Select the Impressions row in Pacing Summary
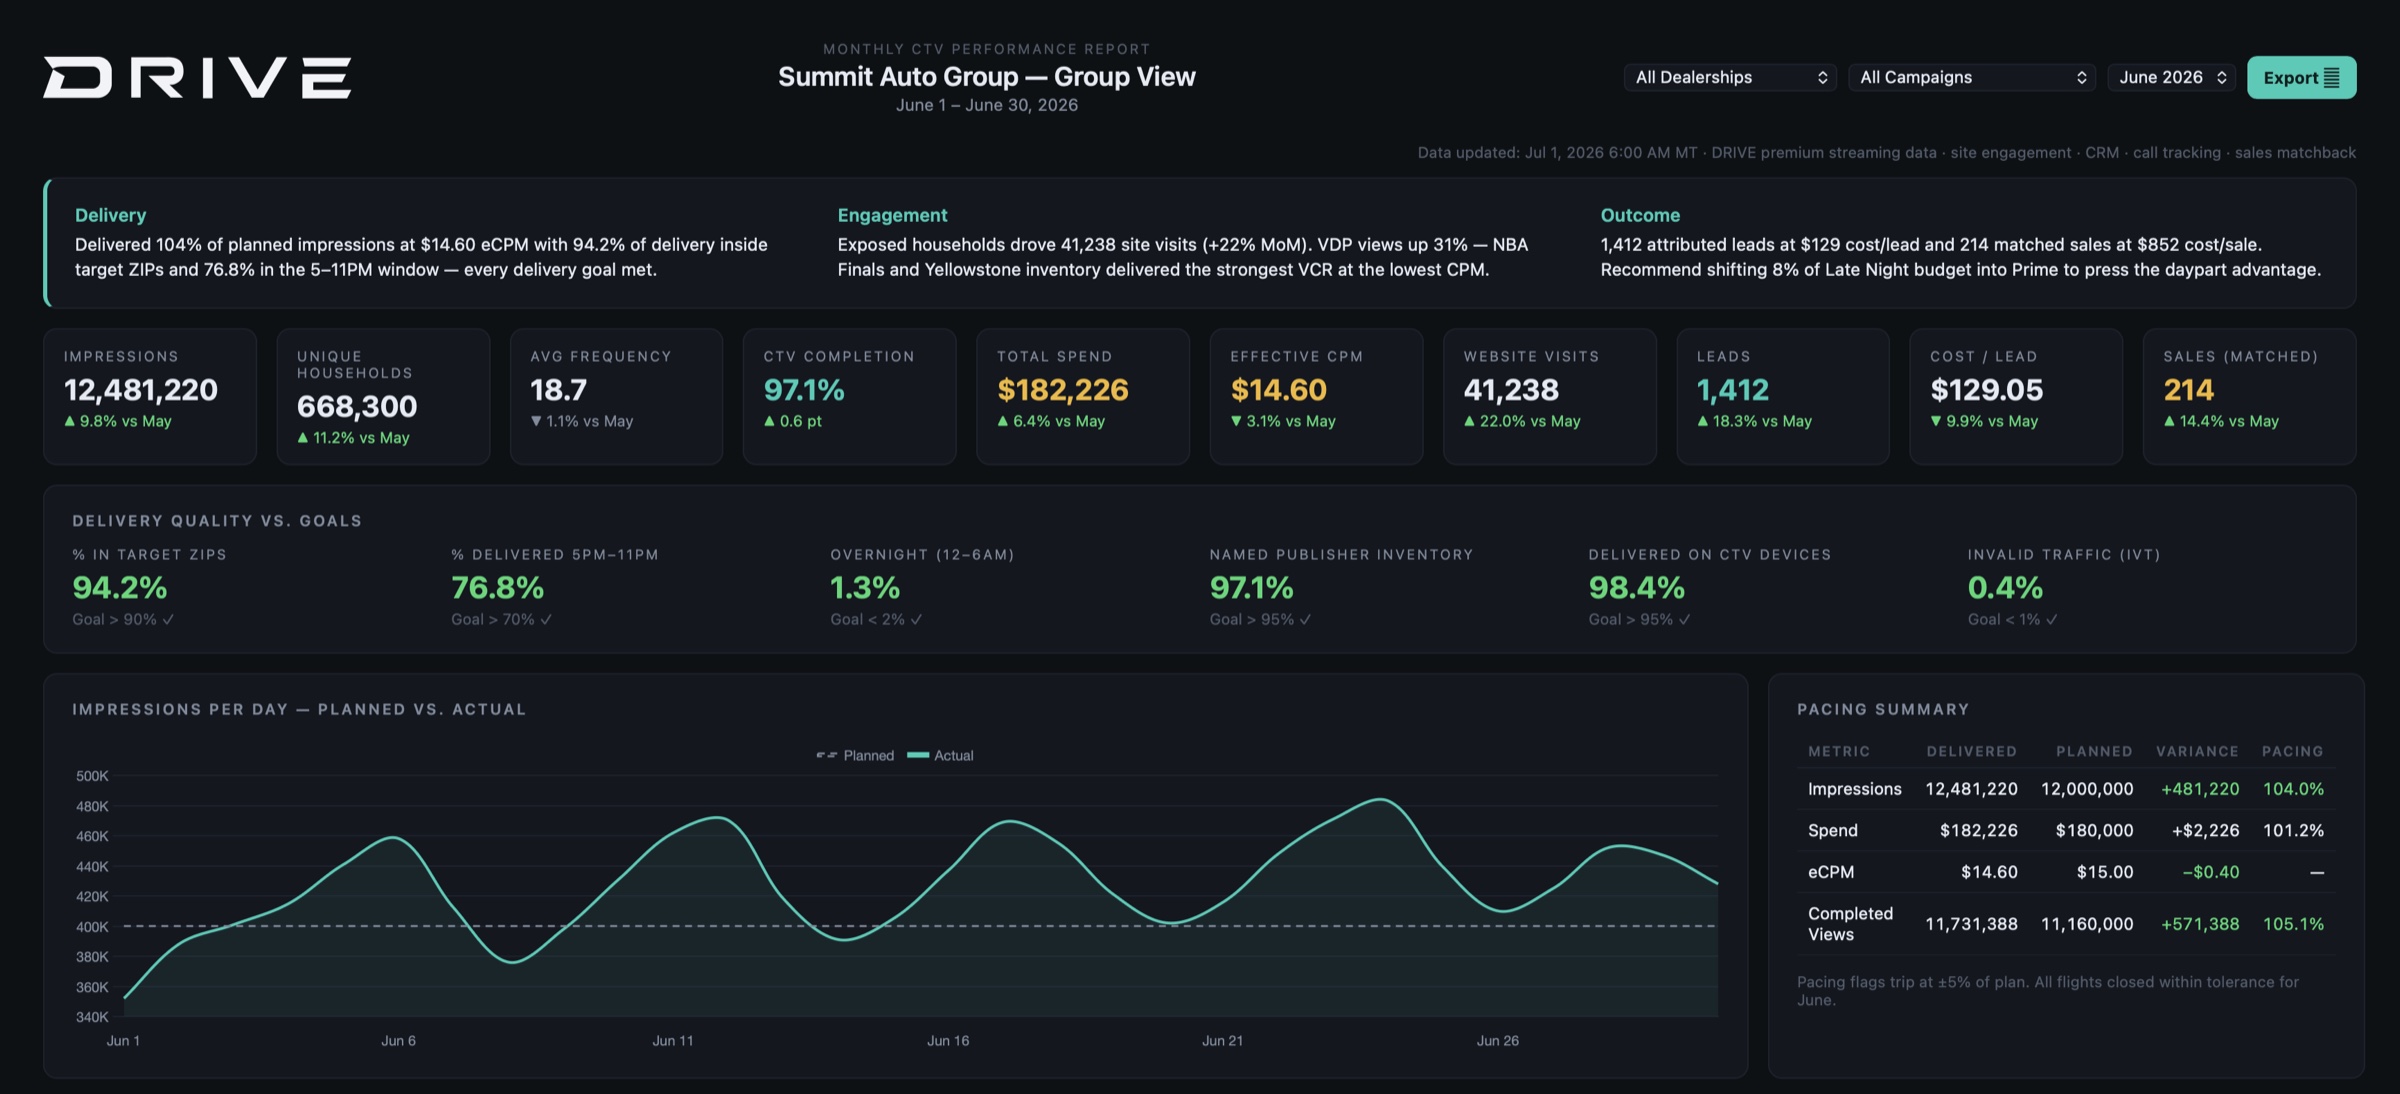The height and width of the screenshot is (1094, 2400). click(2066, 789)
